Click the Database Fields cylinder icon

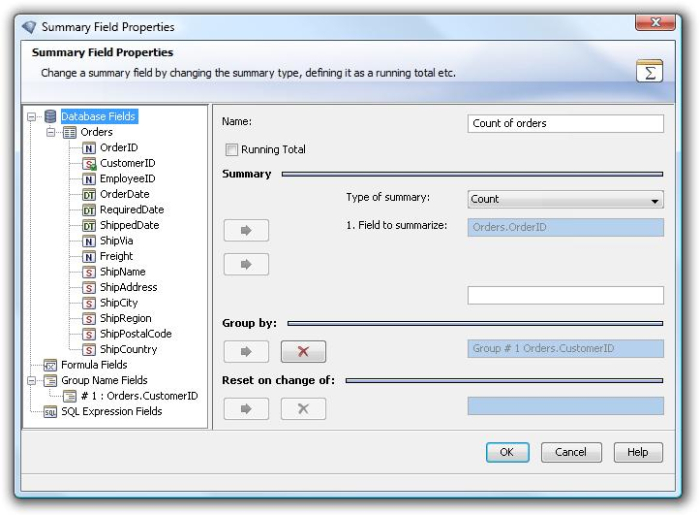point(50,116)
